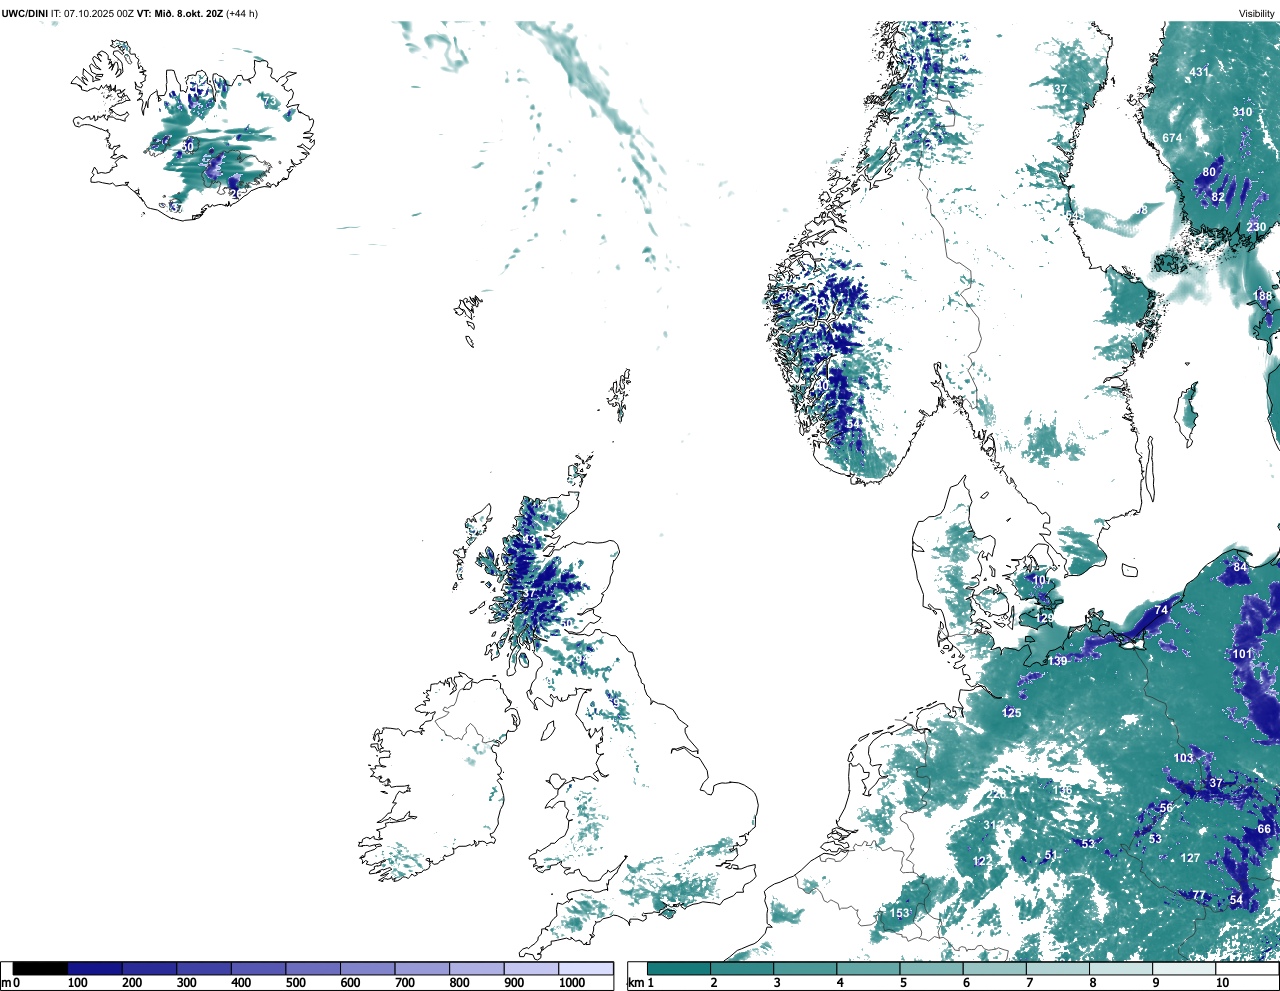Click the '153' value near Luxembourg area
The width and height of the screenshot is (1280, 991).
[900, 914]
